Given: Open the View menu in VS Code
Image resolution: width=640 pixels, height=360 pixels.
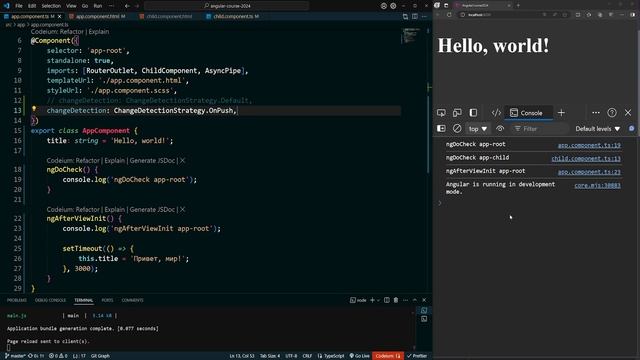Looking at the screenshot, I should 71,6.
